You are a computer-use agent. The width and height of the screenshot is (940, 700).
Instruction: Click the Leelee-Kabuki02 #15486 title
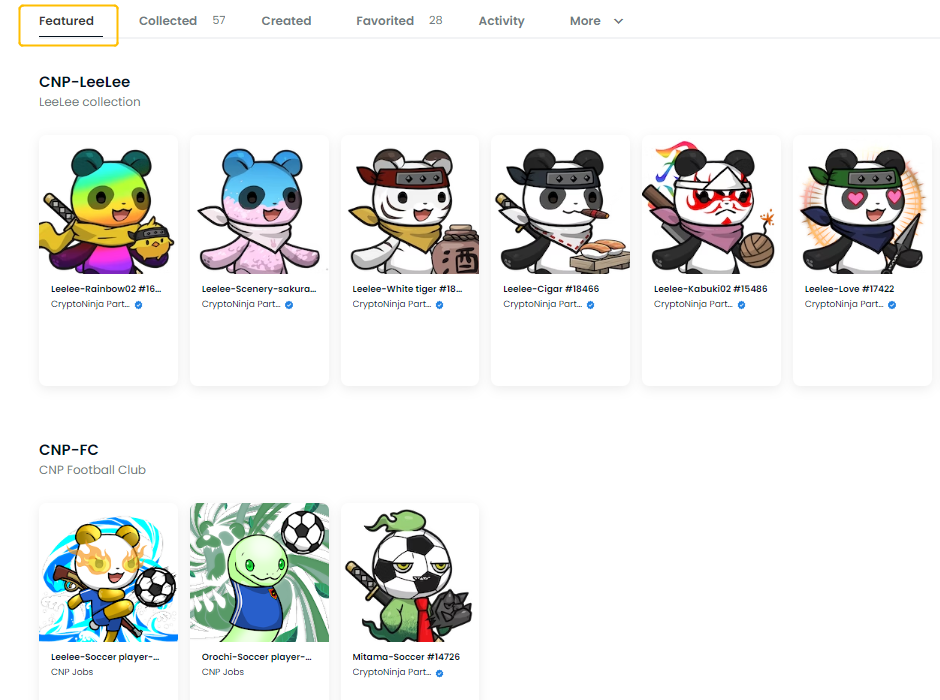tap(710, 289)
